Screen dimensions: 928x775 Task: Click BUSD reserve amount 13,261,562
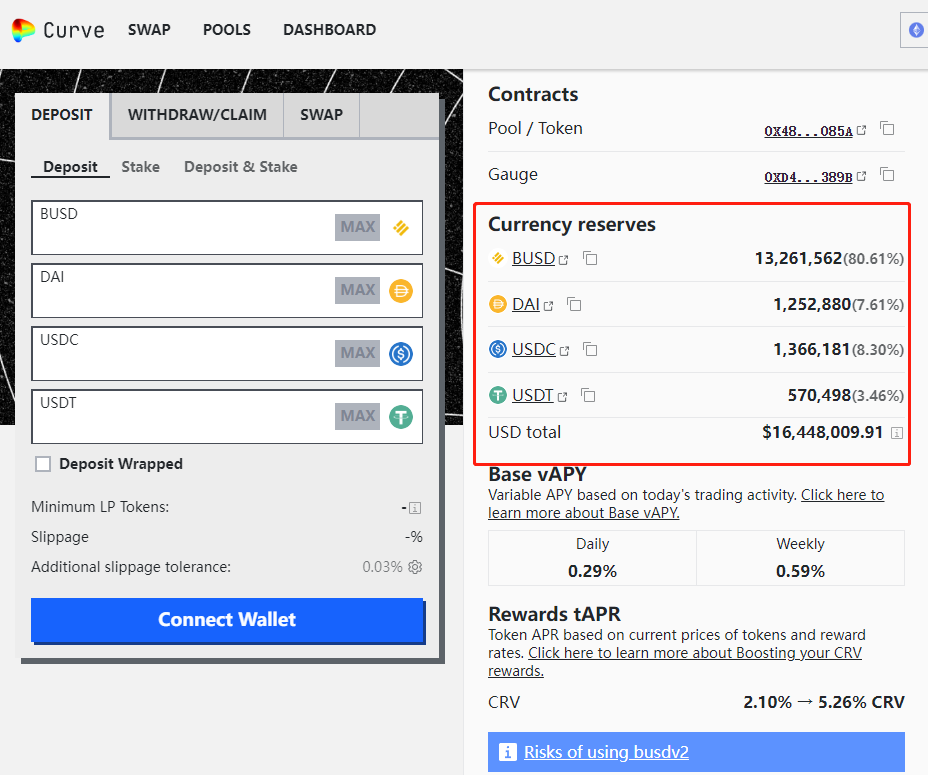point(798,258)
